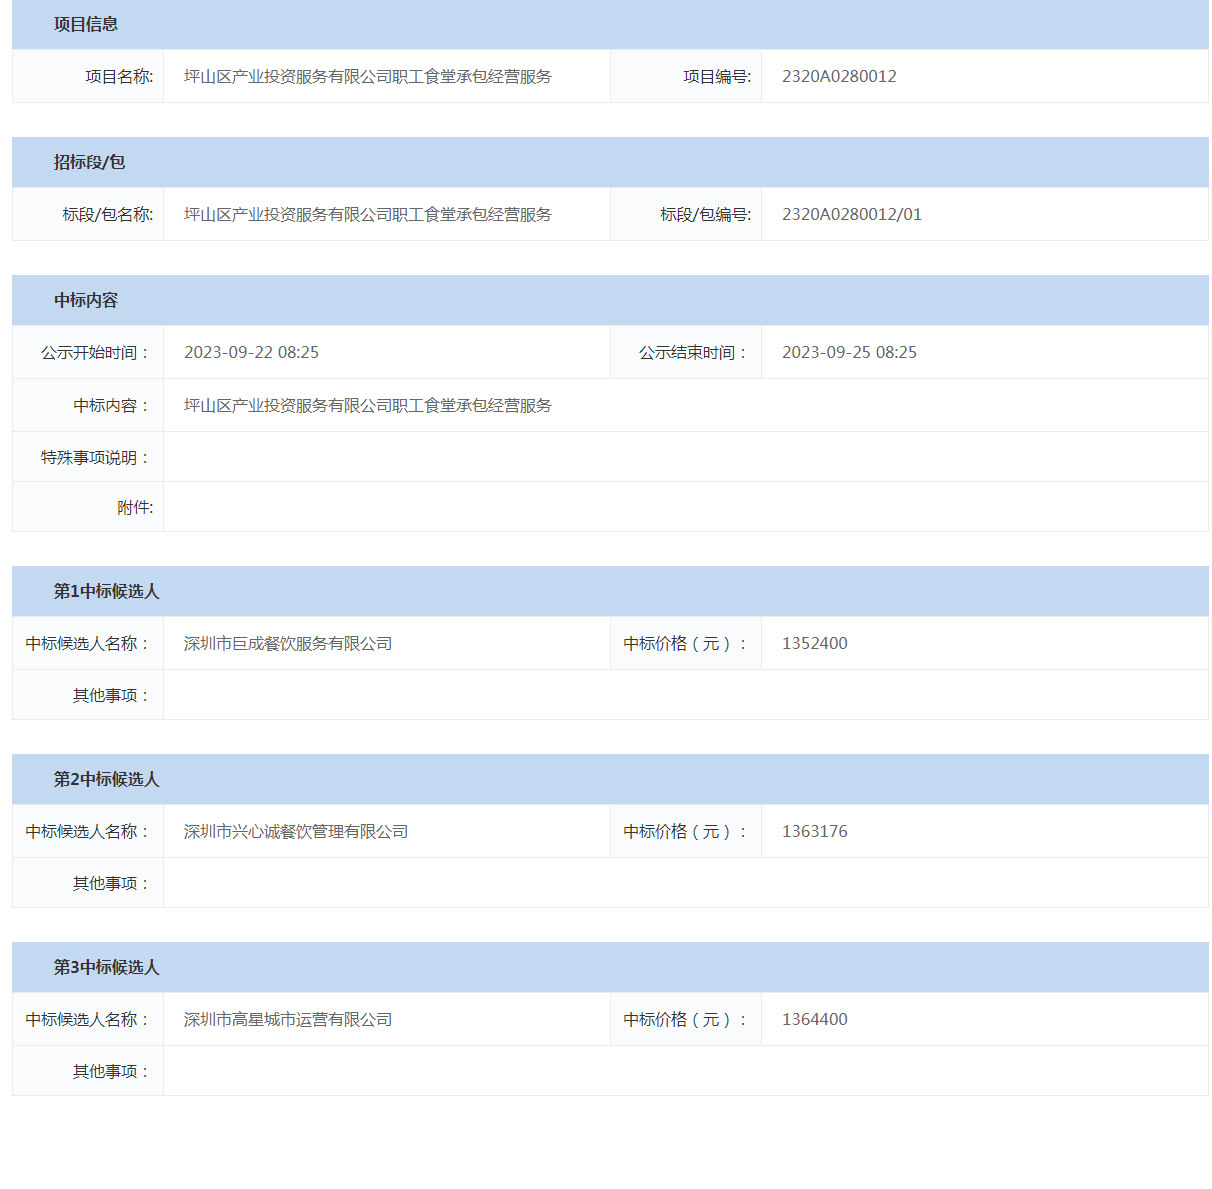Select the 标段/包名称 label
Viewport: 1212px width, 1189px height.
click(108, 214)
